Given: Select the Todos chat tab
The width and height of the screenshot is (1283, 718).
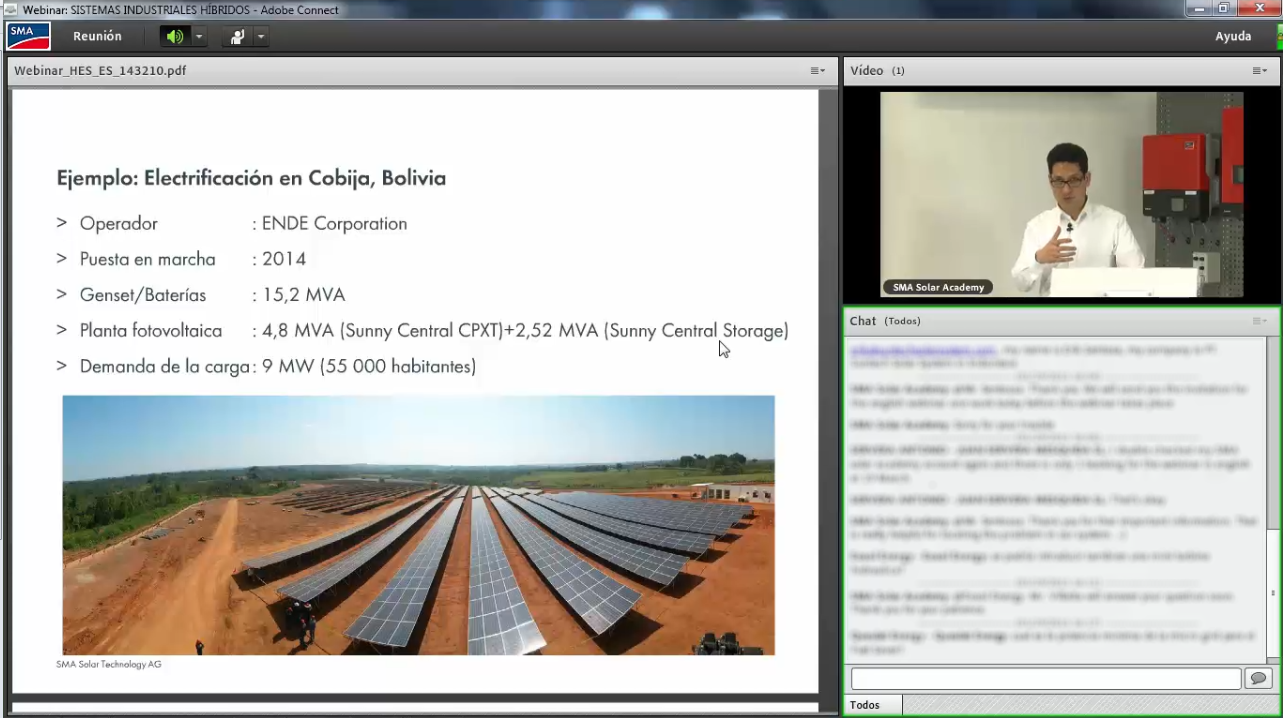Looking at the screenshot, I should click(865, 705).
